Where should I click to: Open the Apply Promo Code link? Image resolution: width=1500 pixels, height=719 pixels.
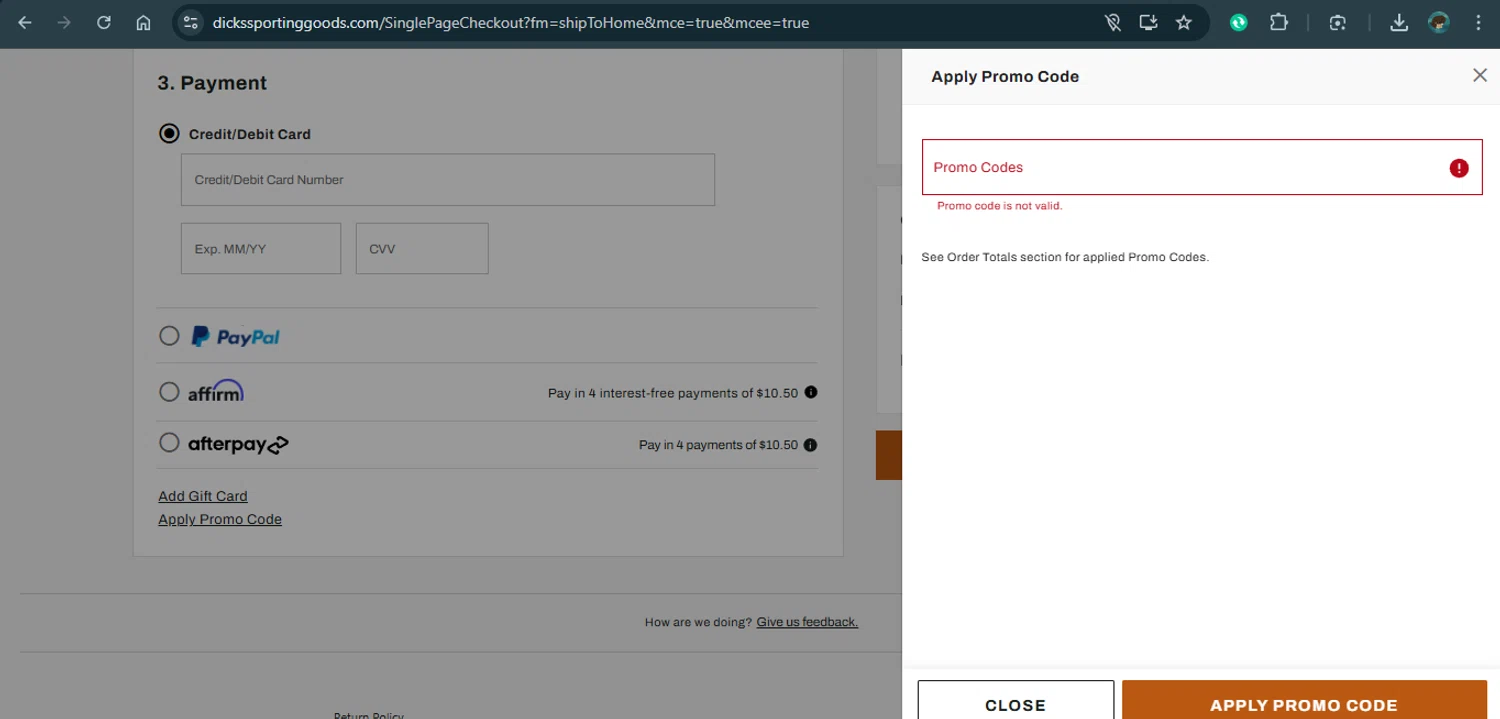click(220, 519)
